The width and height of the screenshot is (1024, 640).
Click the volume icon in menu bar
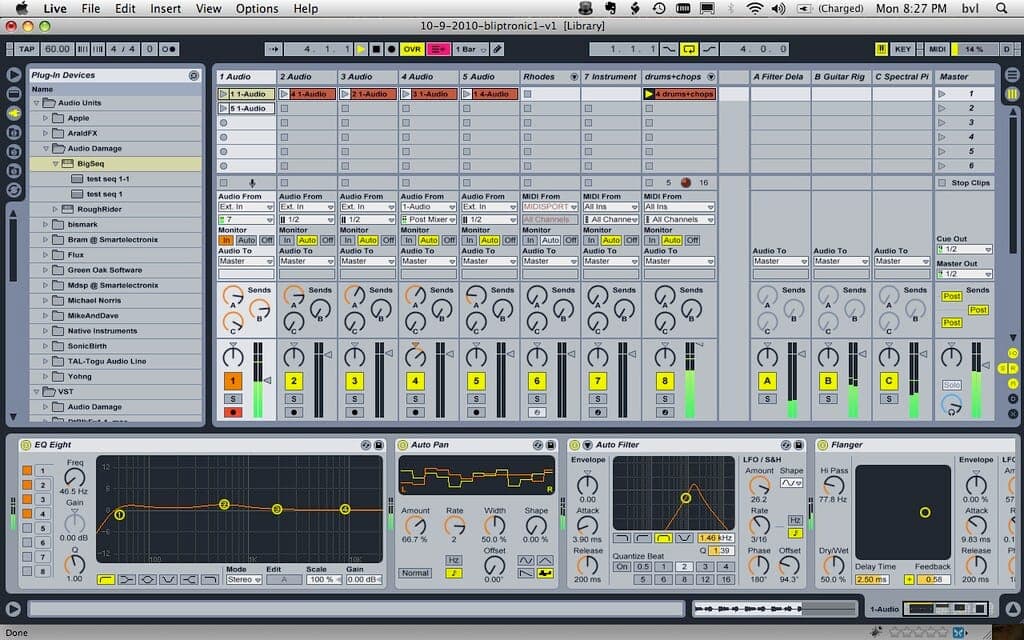778,8
